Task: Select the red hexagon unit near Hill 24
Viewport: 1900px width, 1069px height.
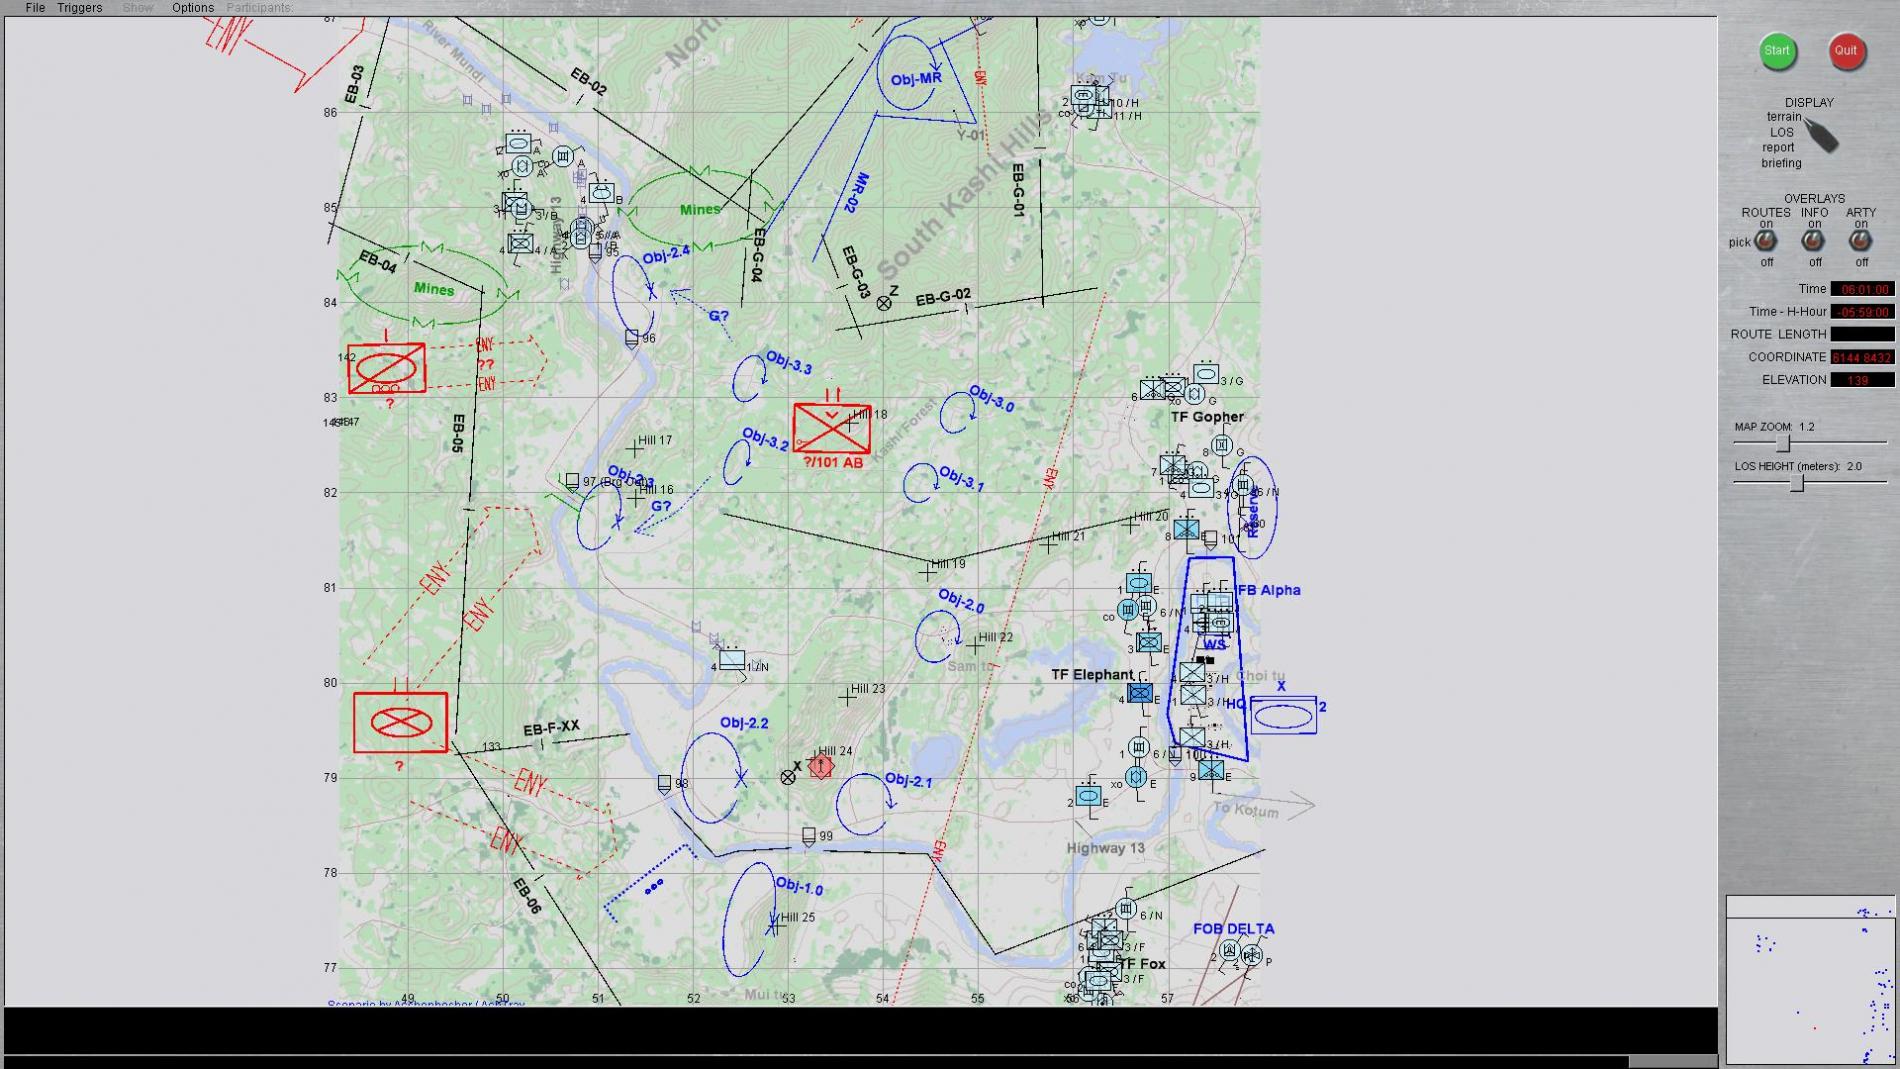Action: pyautogui.click(x=821, y=767)
